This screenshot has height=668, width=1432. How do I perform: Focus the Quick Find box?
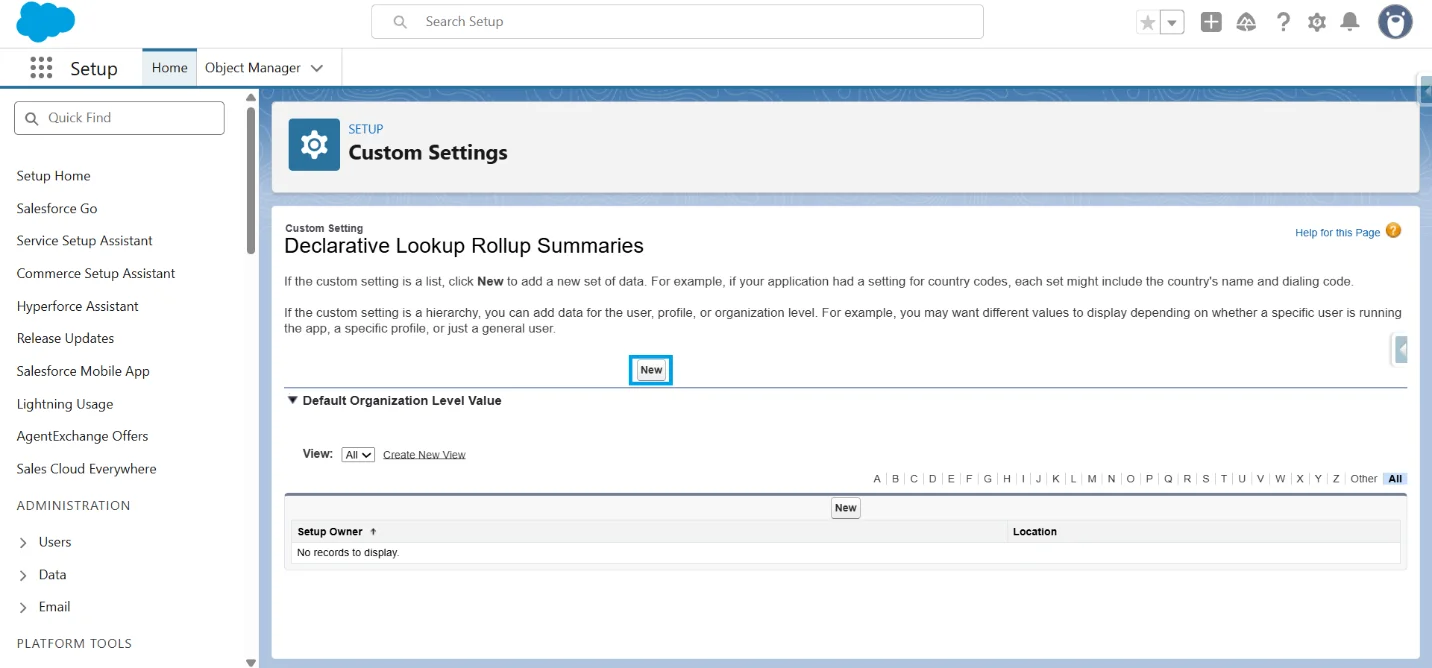point(119,118)
